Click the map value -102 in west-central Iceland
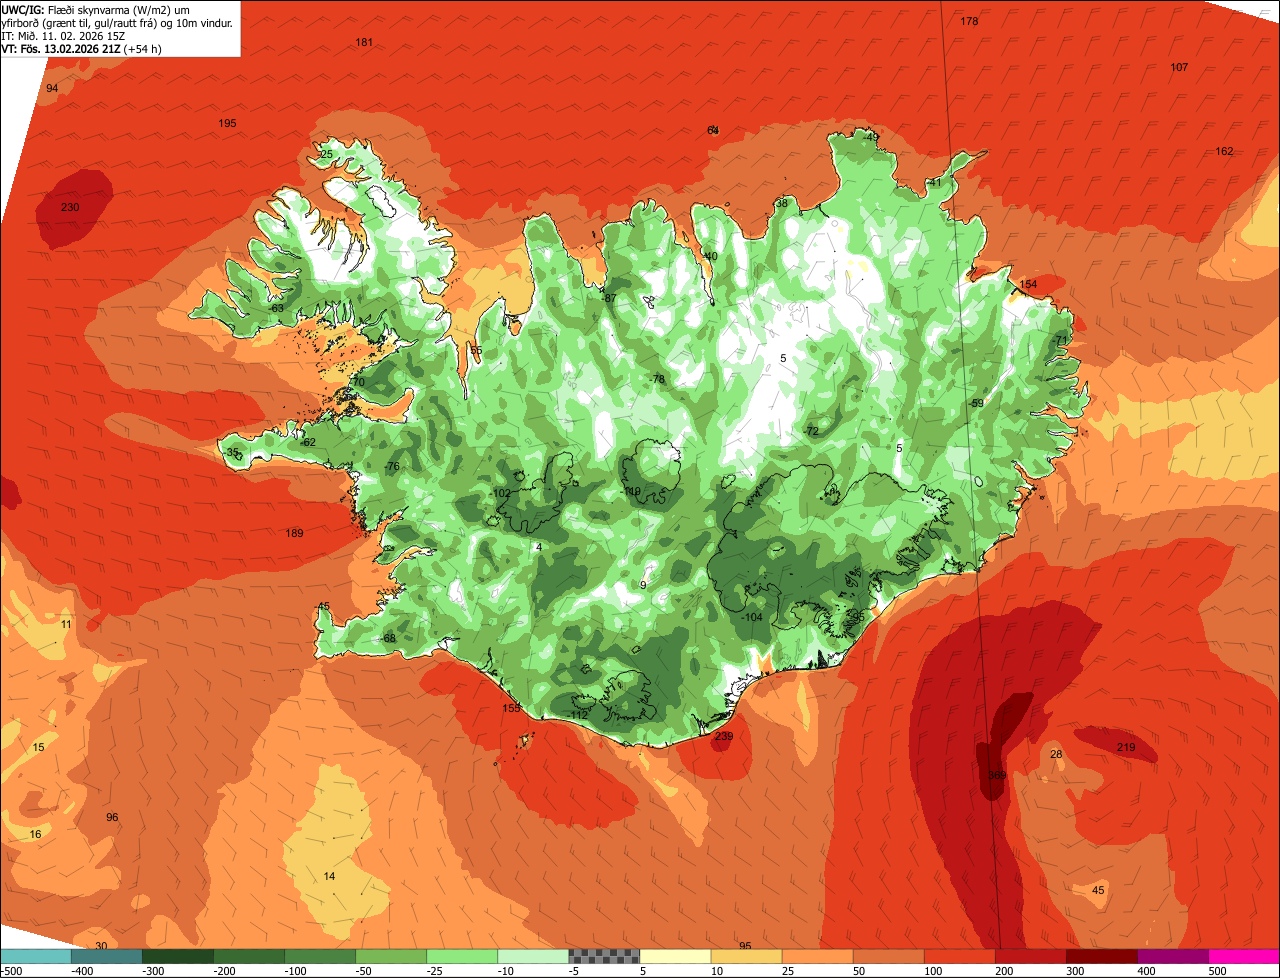The height and width of the screenshot is (978, 1280). [500, 493]
